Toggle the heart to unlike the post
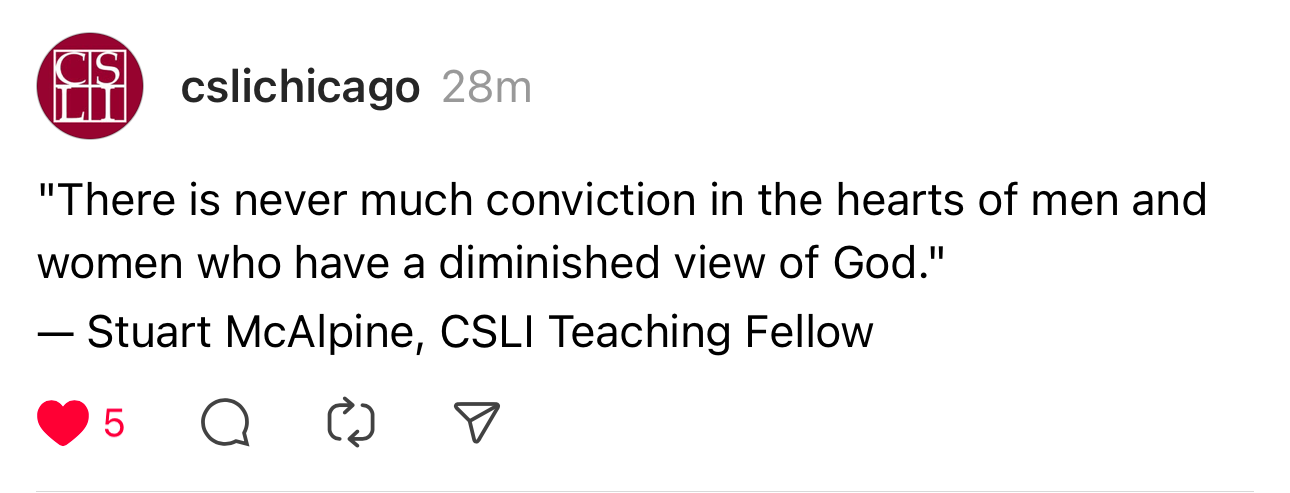 (62, 424)
